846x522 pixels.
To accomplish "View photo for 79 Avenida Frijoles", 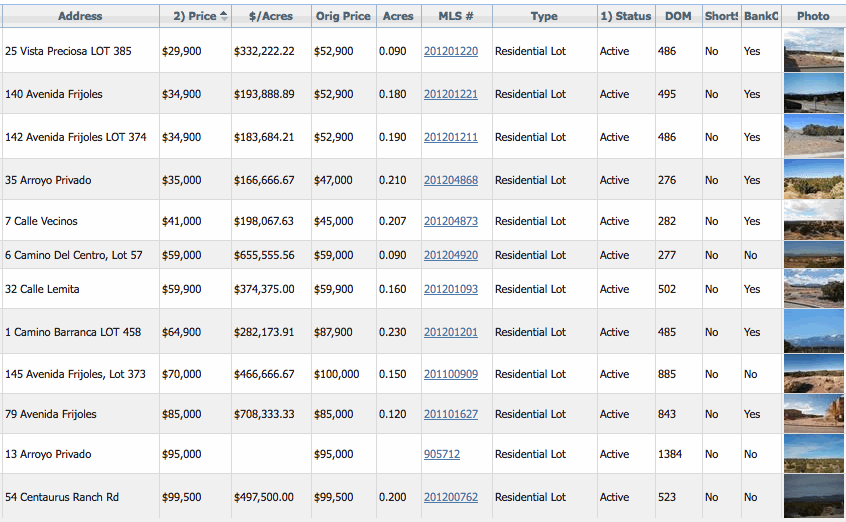I will click(814, 413).
